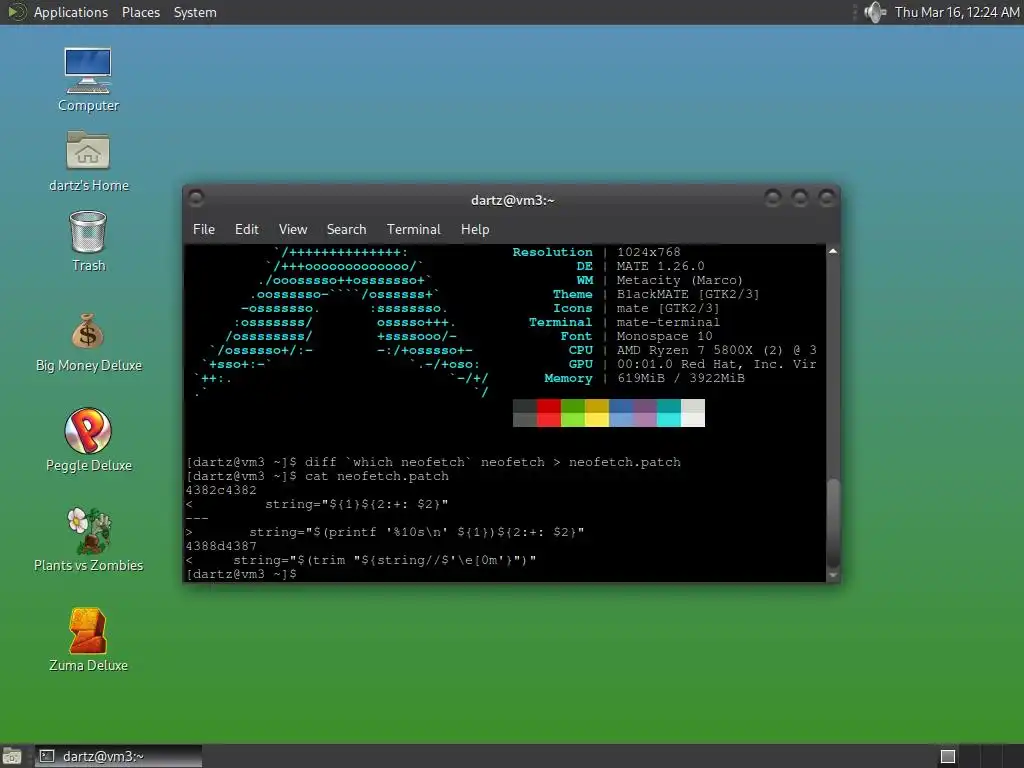1024x768 pixels.
Task: Click the white color block in neofetch palette
Action: (693, 413)
